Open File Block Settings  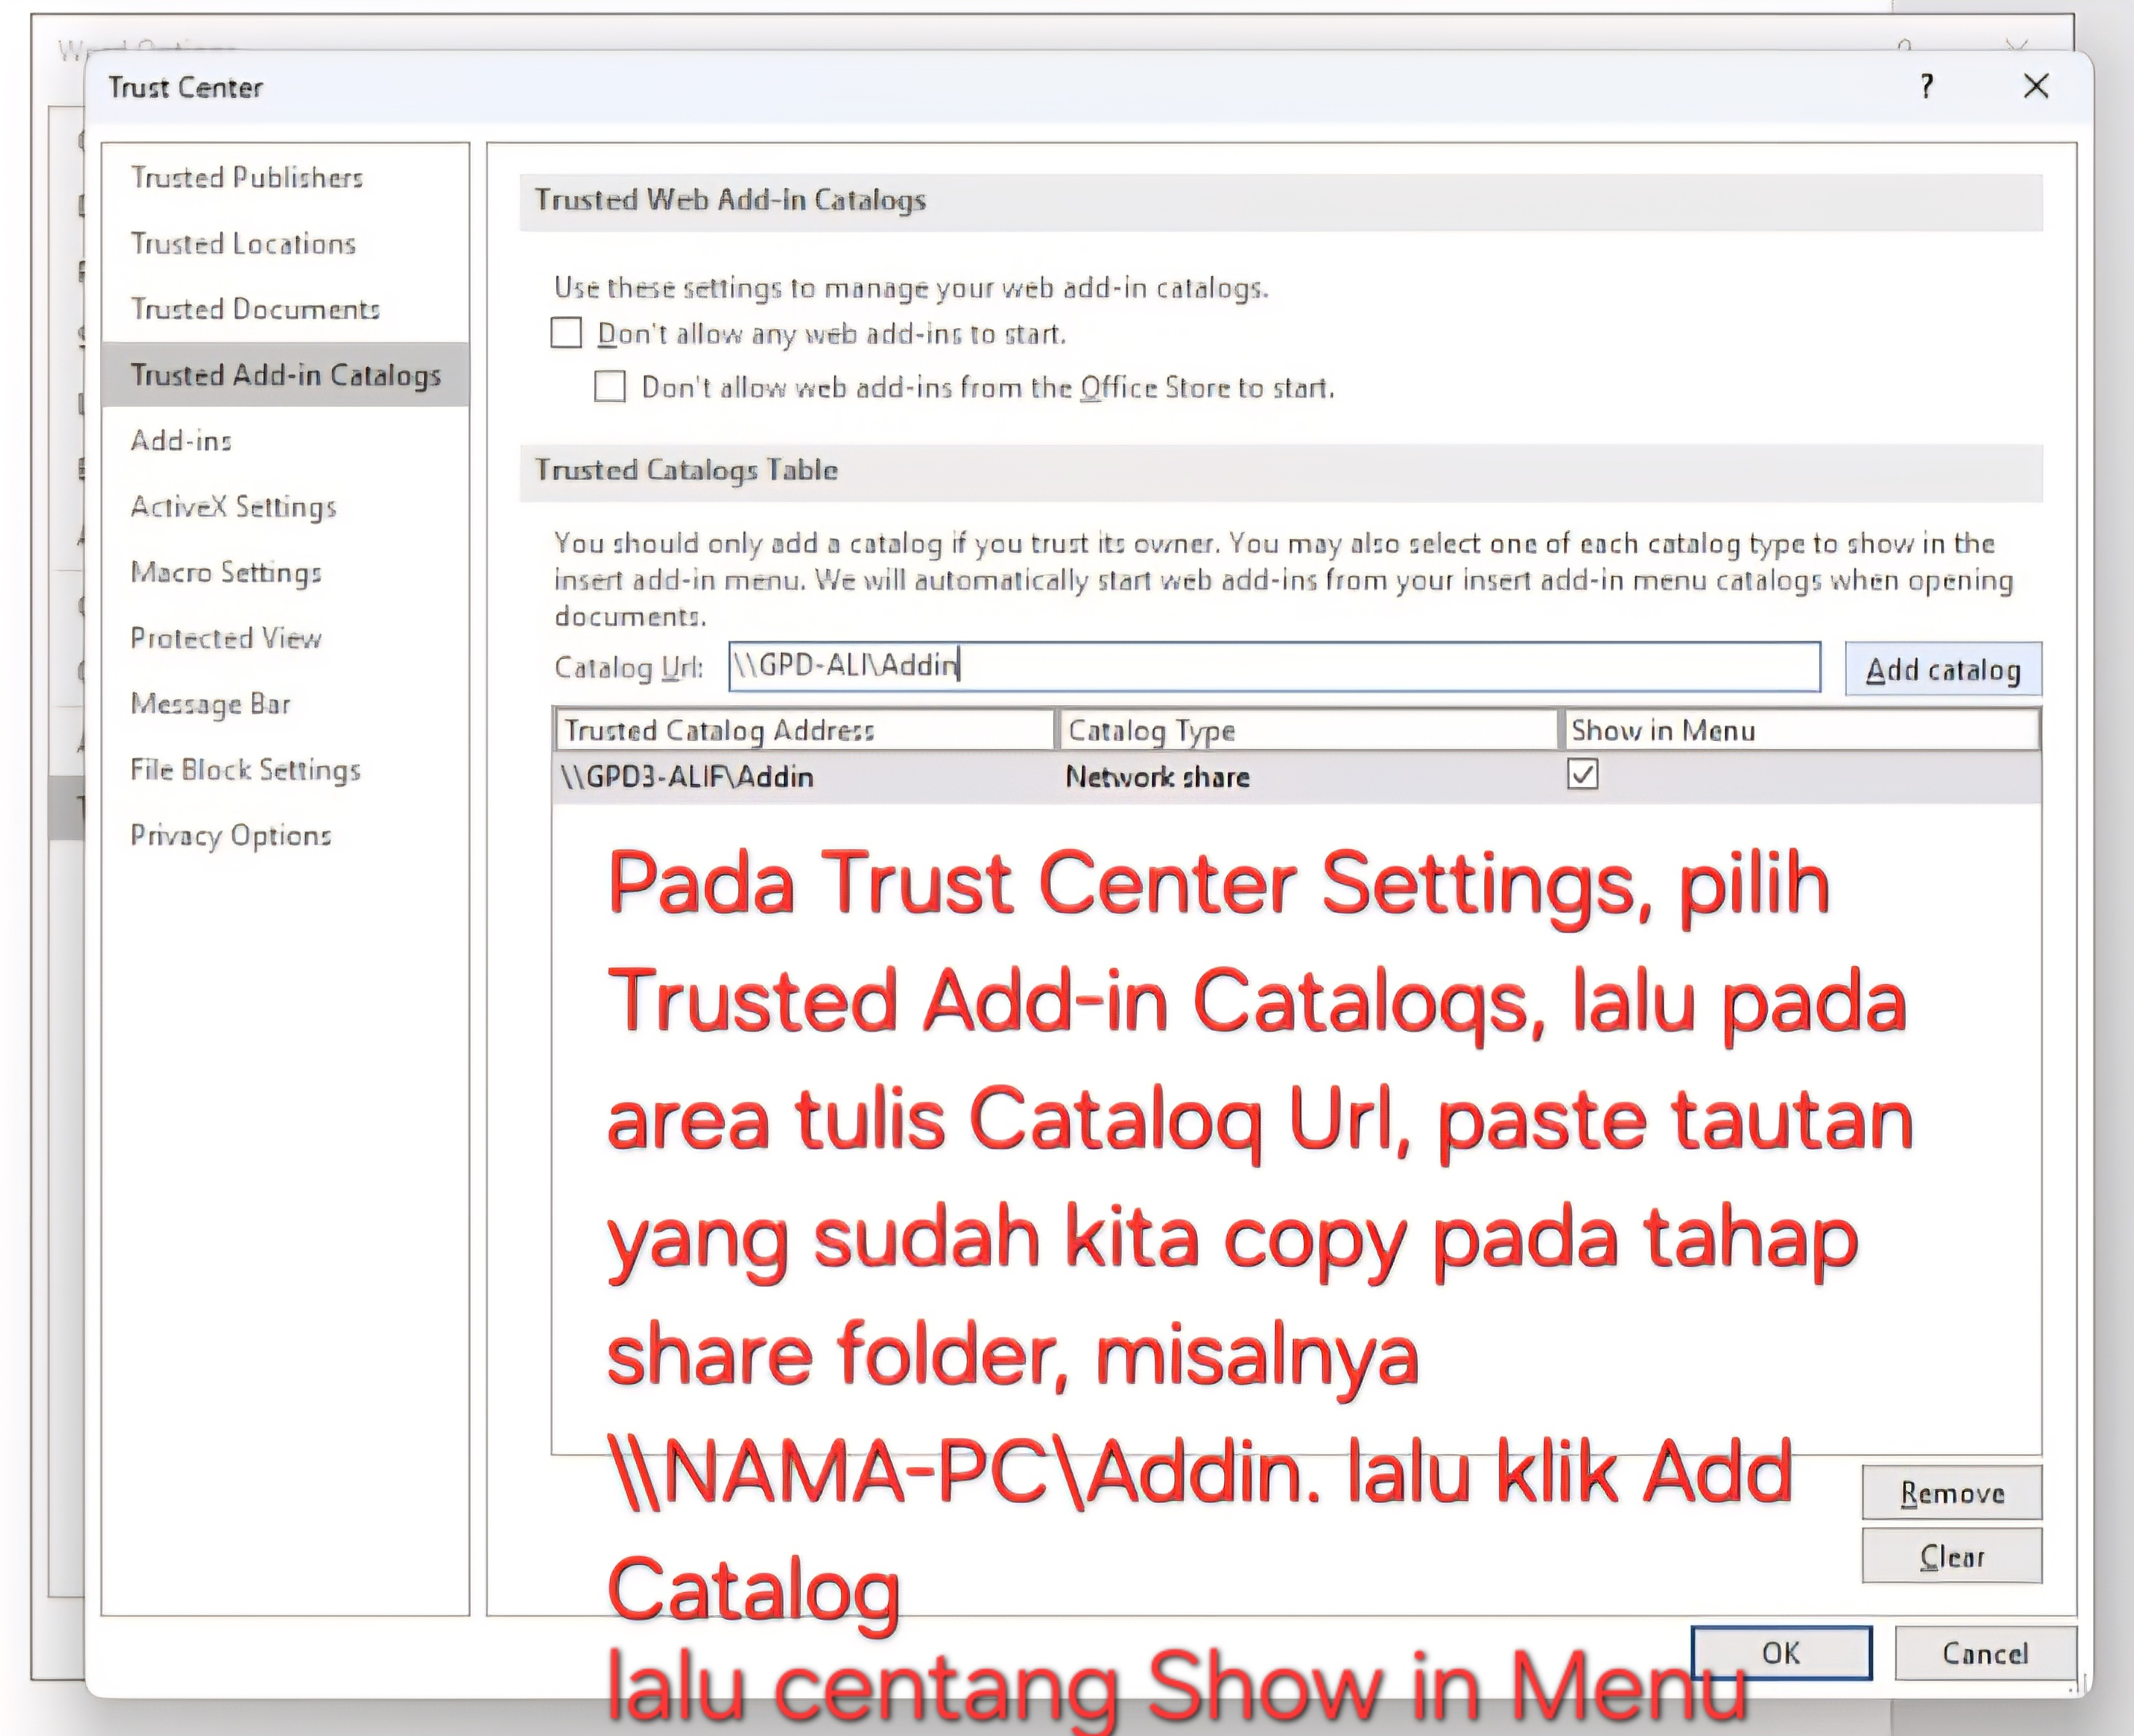(x=245, y=770)
